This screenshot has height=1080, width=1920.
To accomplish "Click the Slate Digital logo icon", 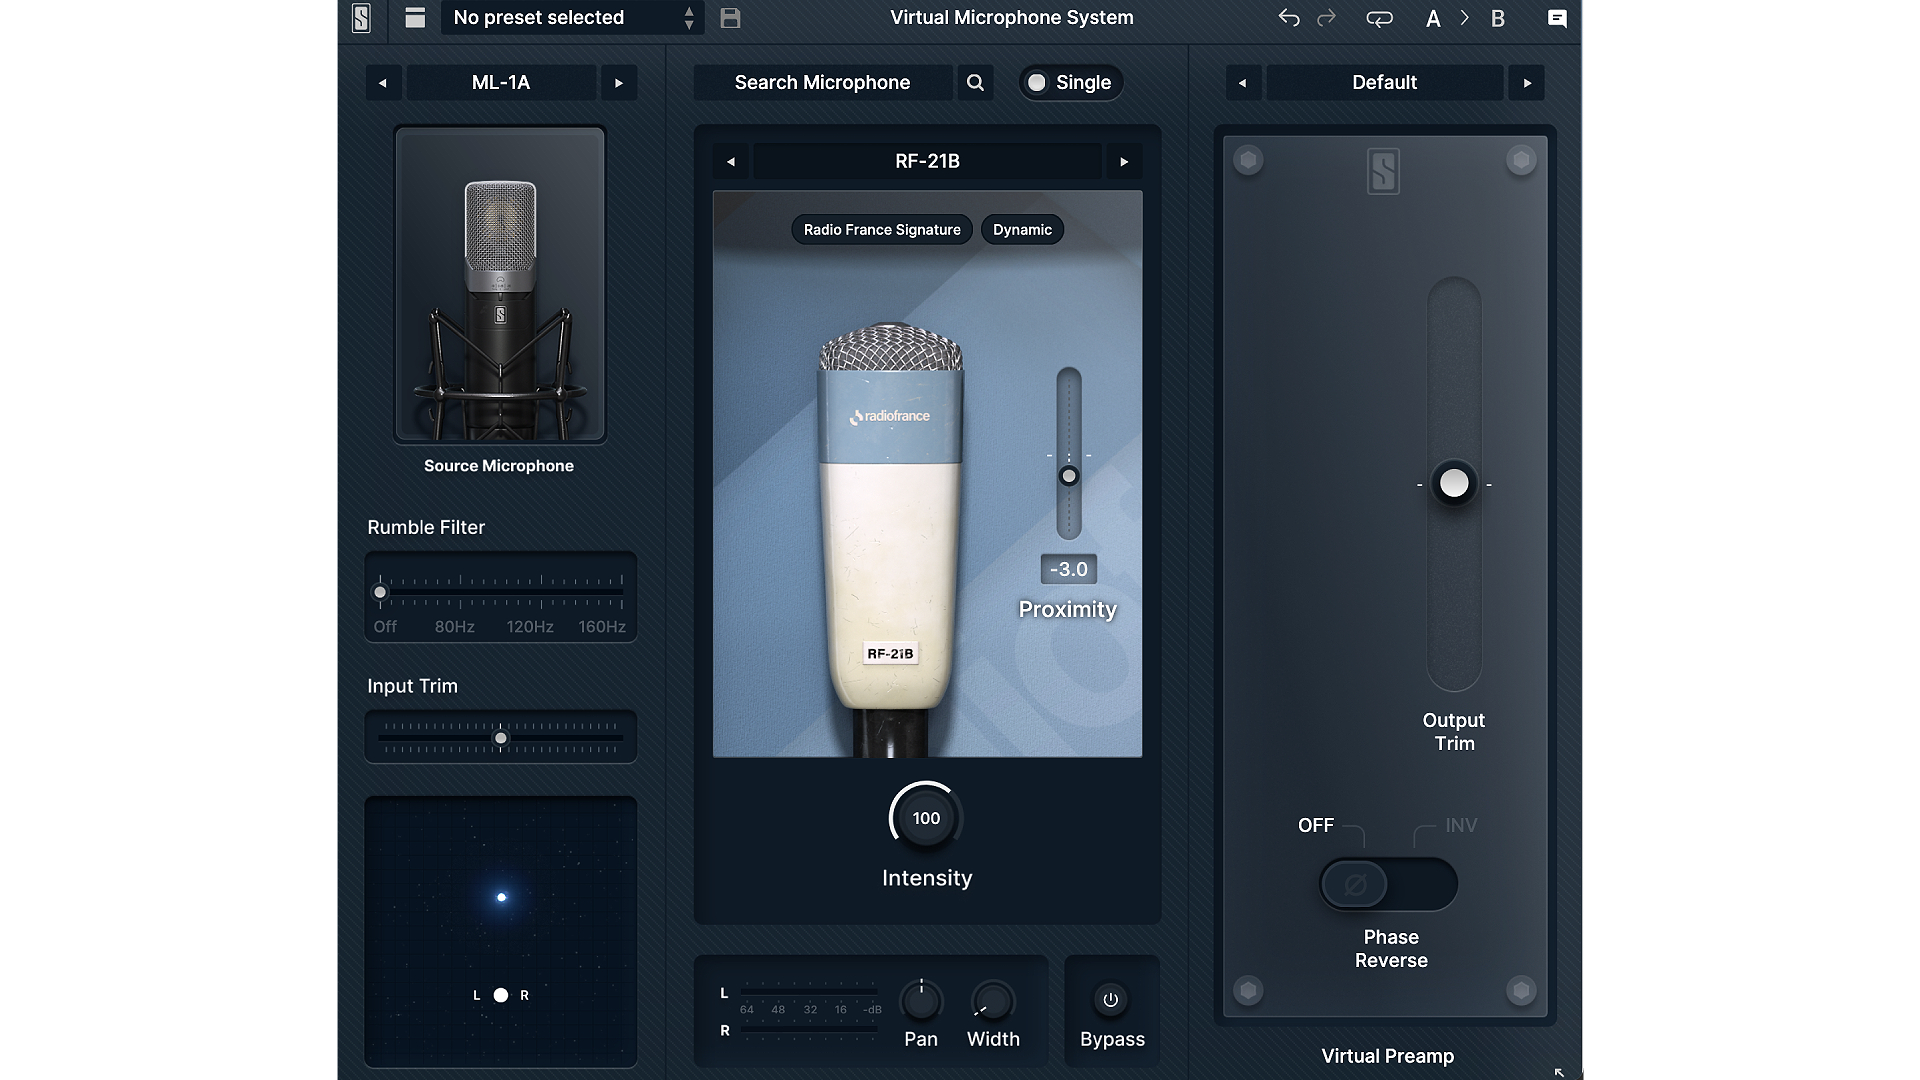I will pyautogui.click(x=361, y=18).
